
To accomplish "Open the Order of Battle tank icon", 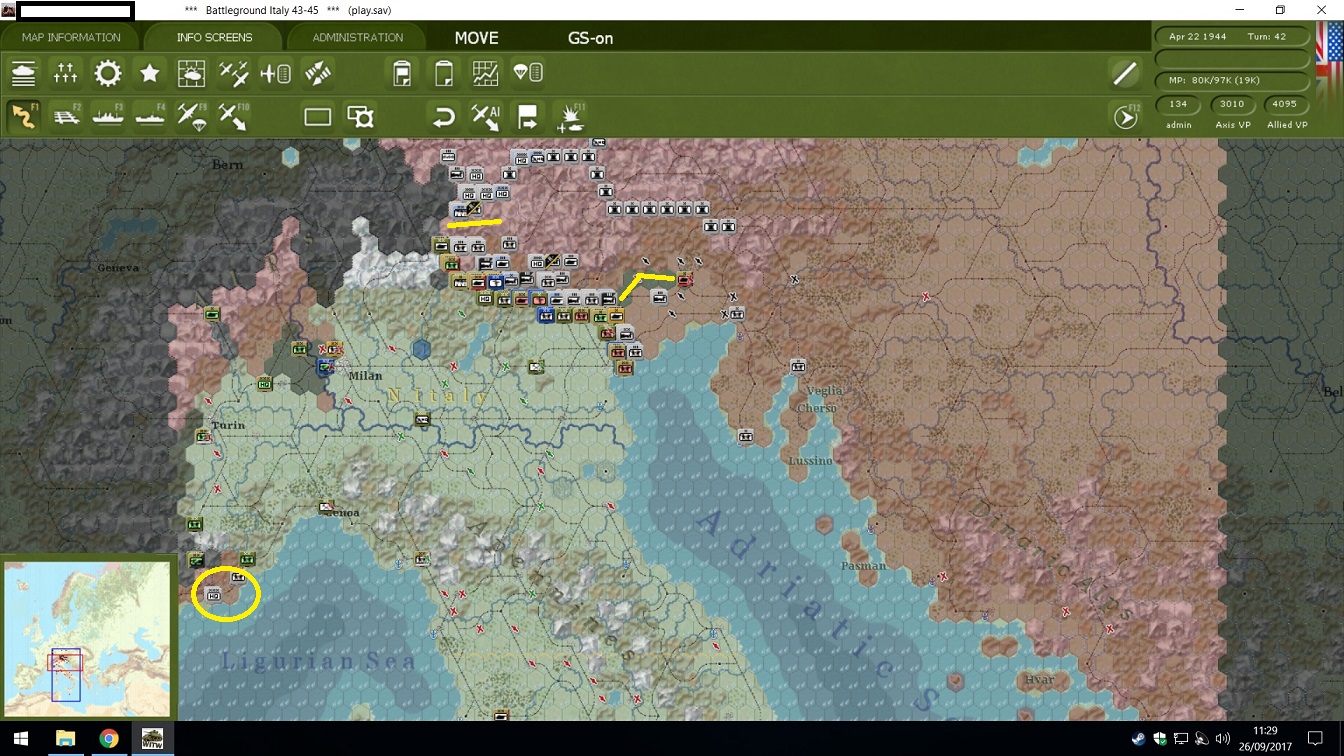I will [x=24, y=73].
